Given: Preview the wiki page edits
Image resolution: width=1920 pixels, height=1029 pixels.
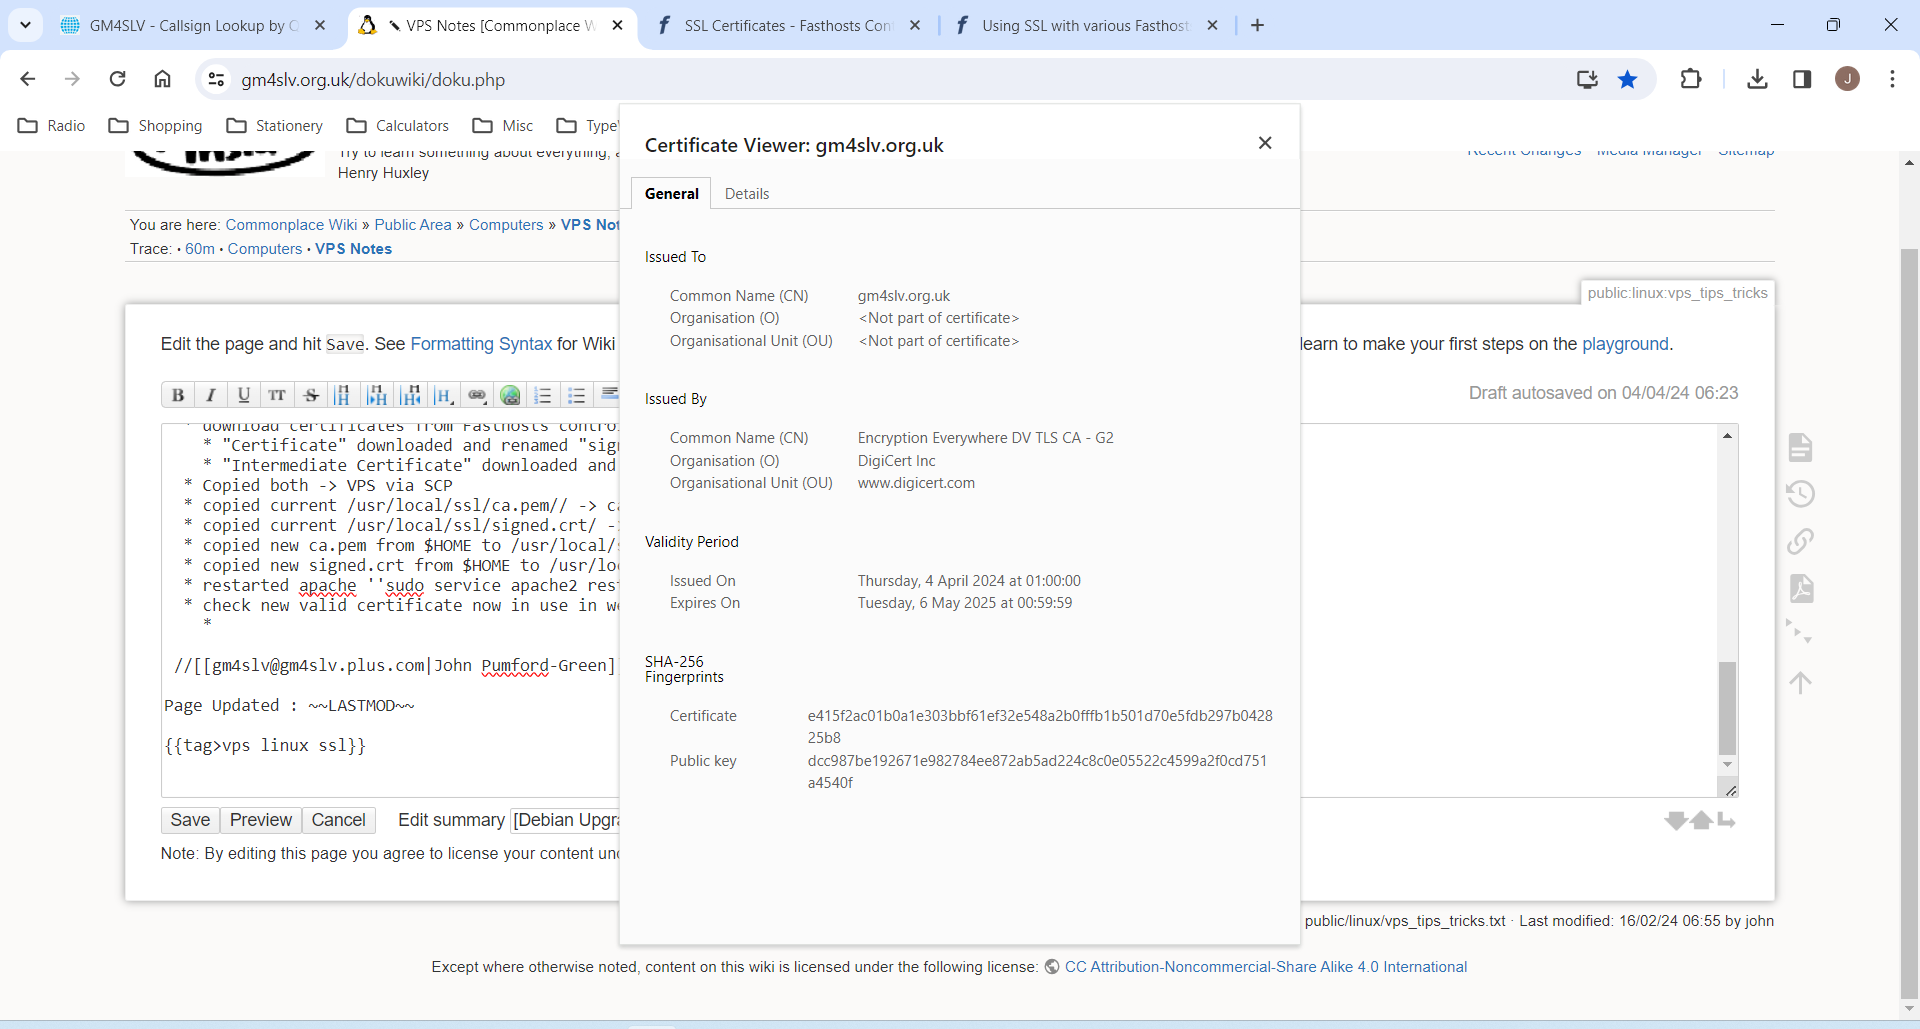Looking at the screenshot, I should coord(260,820).
